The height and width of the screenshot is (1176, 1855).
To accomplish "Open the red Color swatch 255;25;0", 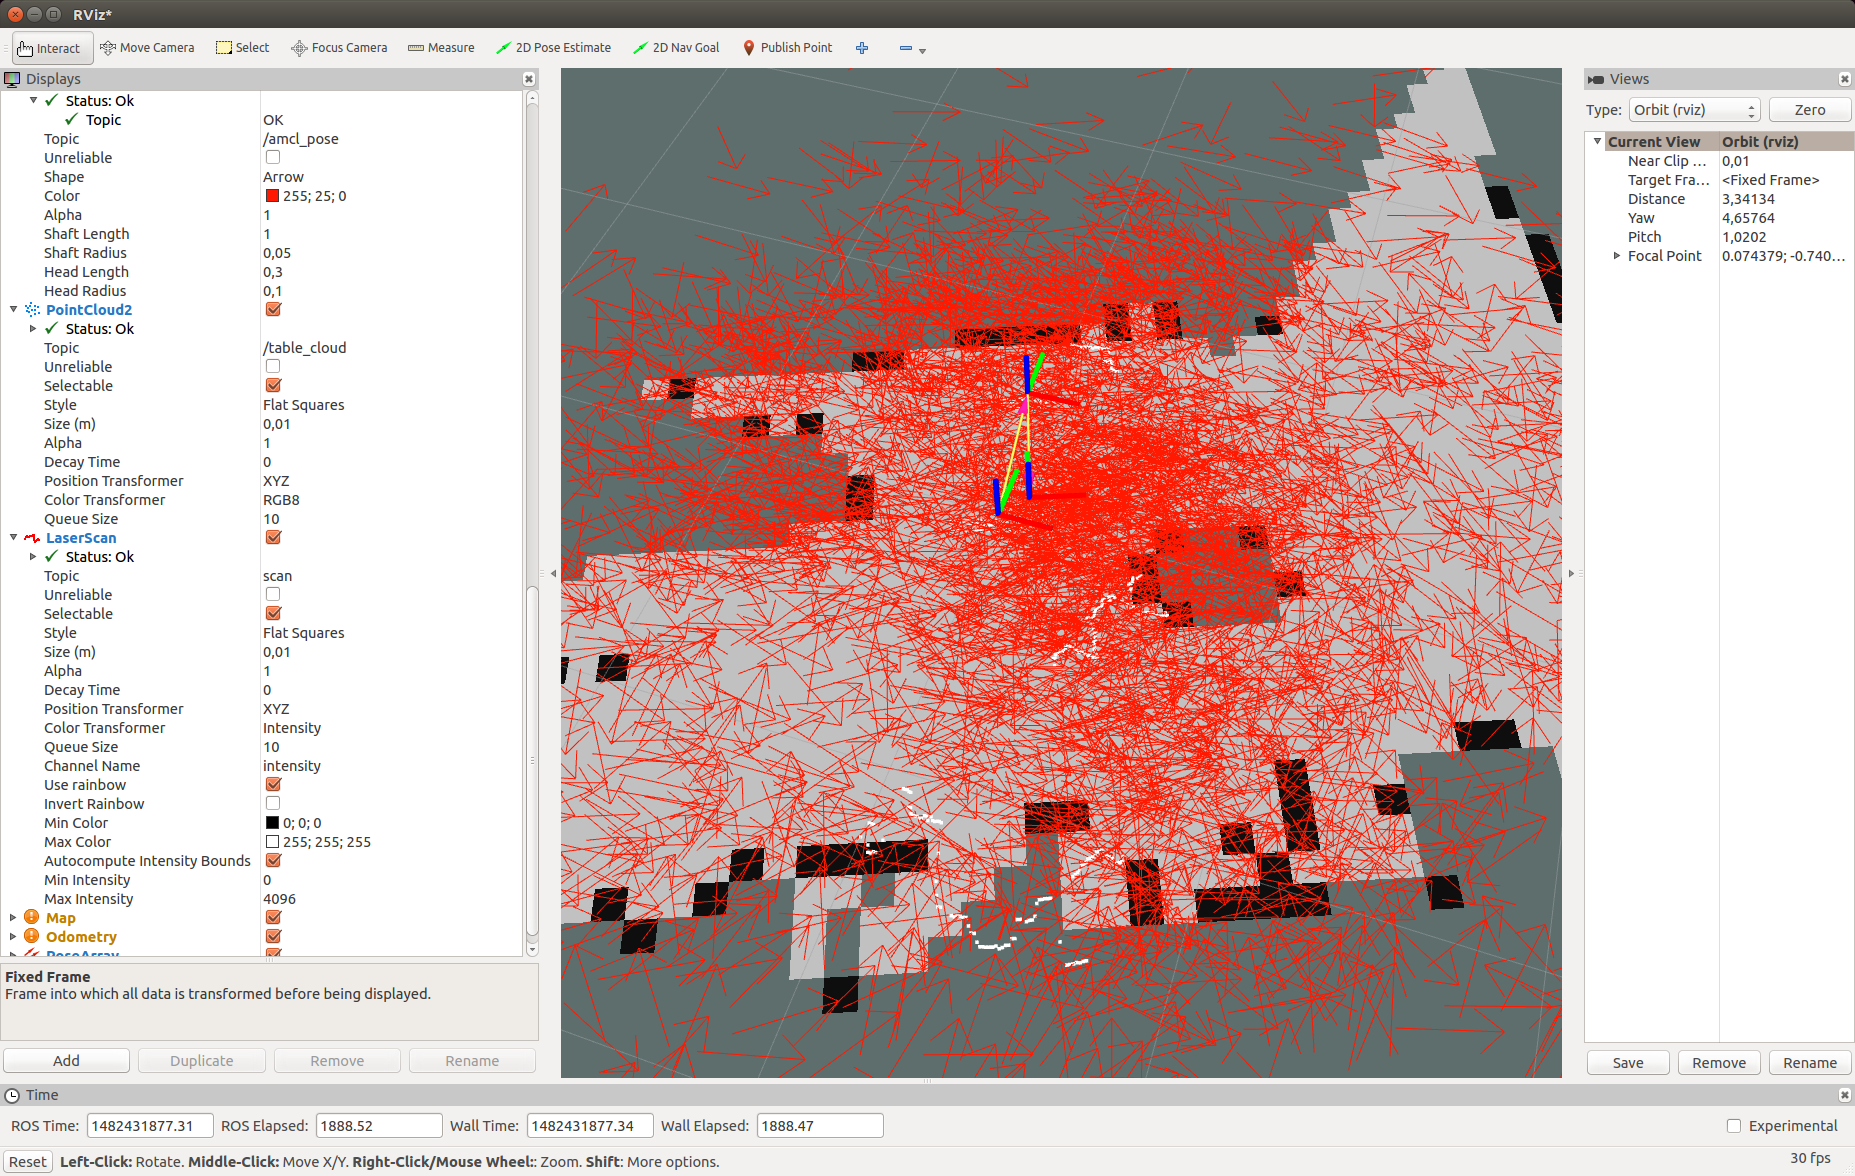I will (x=272, y=196).
